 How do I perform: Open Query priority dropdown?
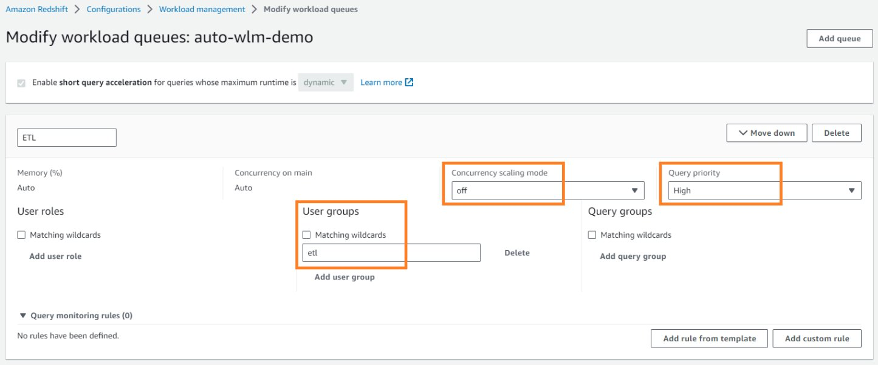click(765, 191)
